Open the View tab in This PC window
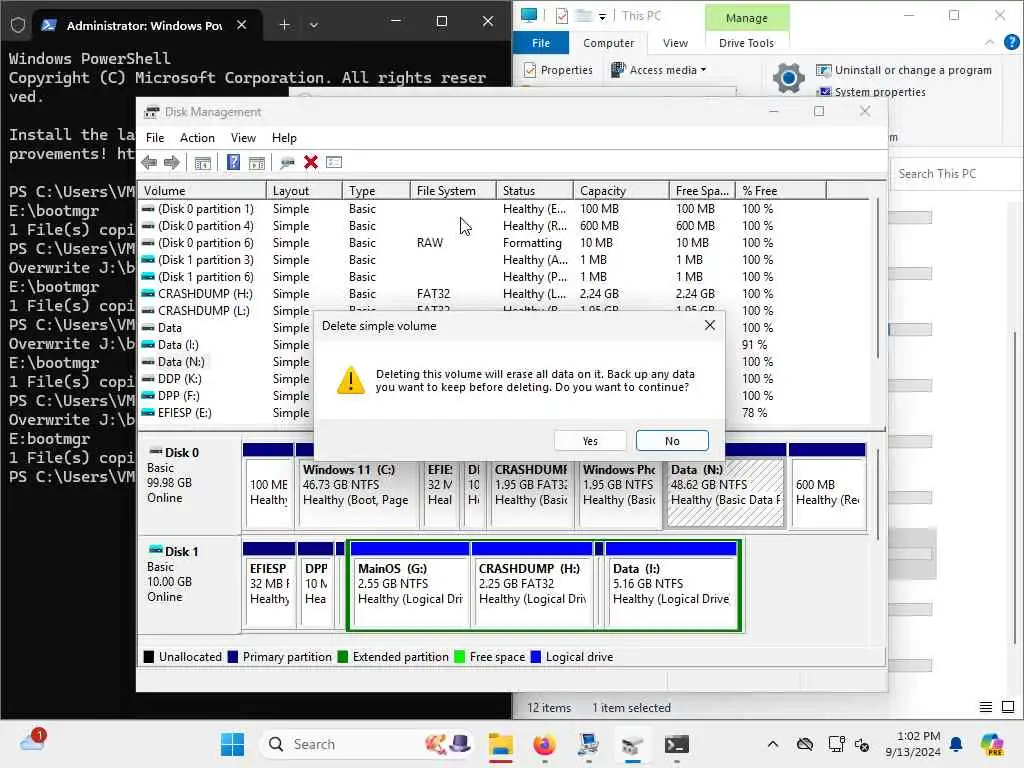The height and width of the screenshot is (768, 1024). coord(675,43)
